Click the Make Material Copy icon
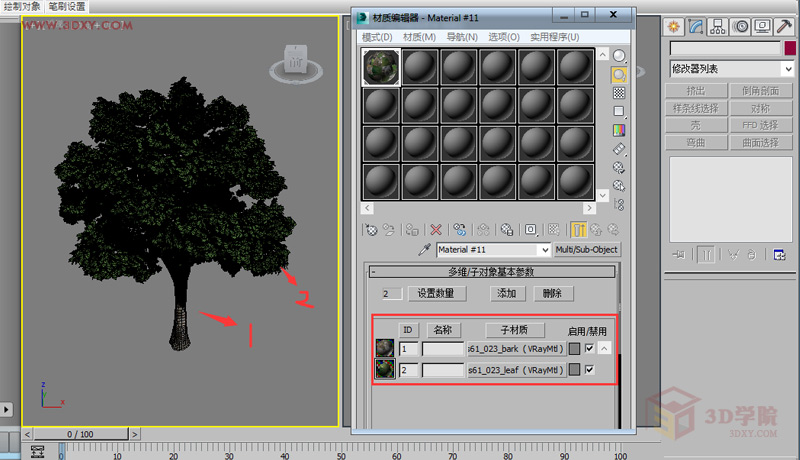 [x=460, y=230]
